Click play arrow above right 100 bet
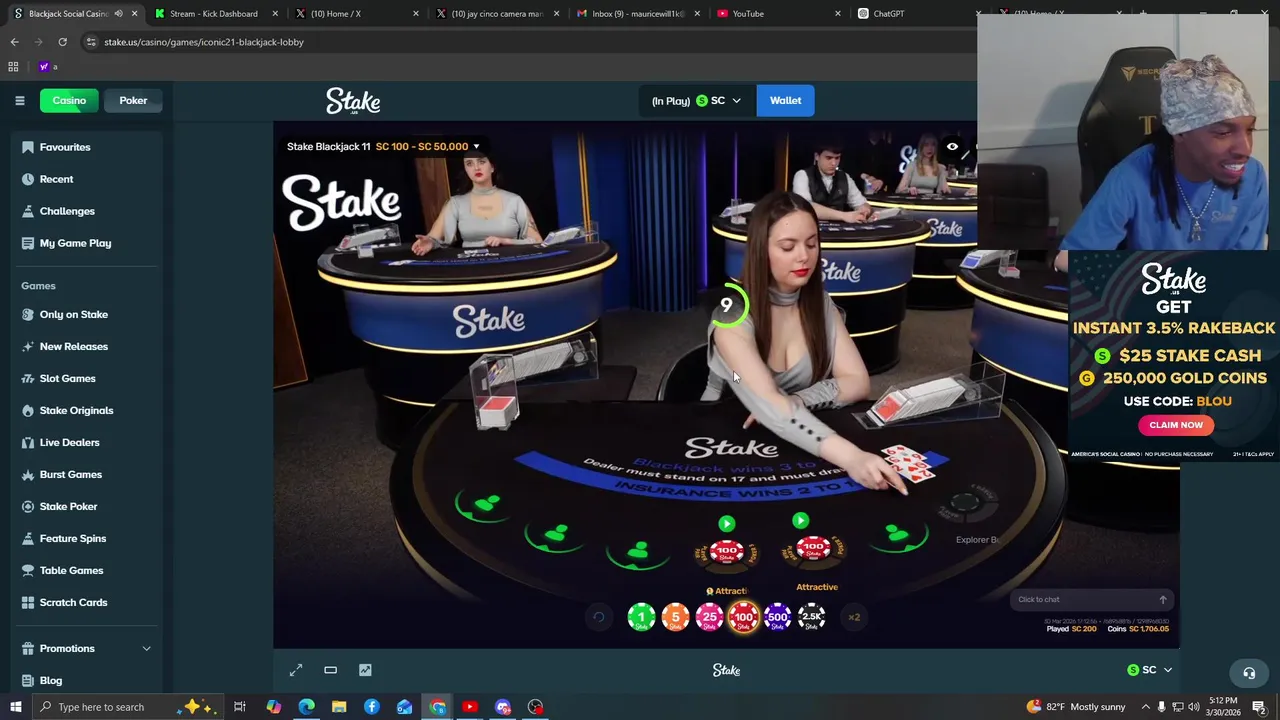1280x720 pixels. coord(800,520)
